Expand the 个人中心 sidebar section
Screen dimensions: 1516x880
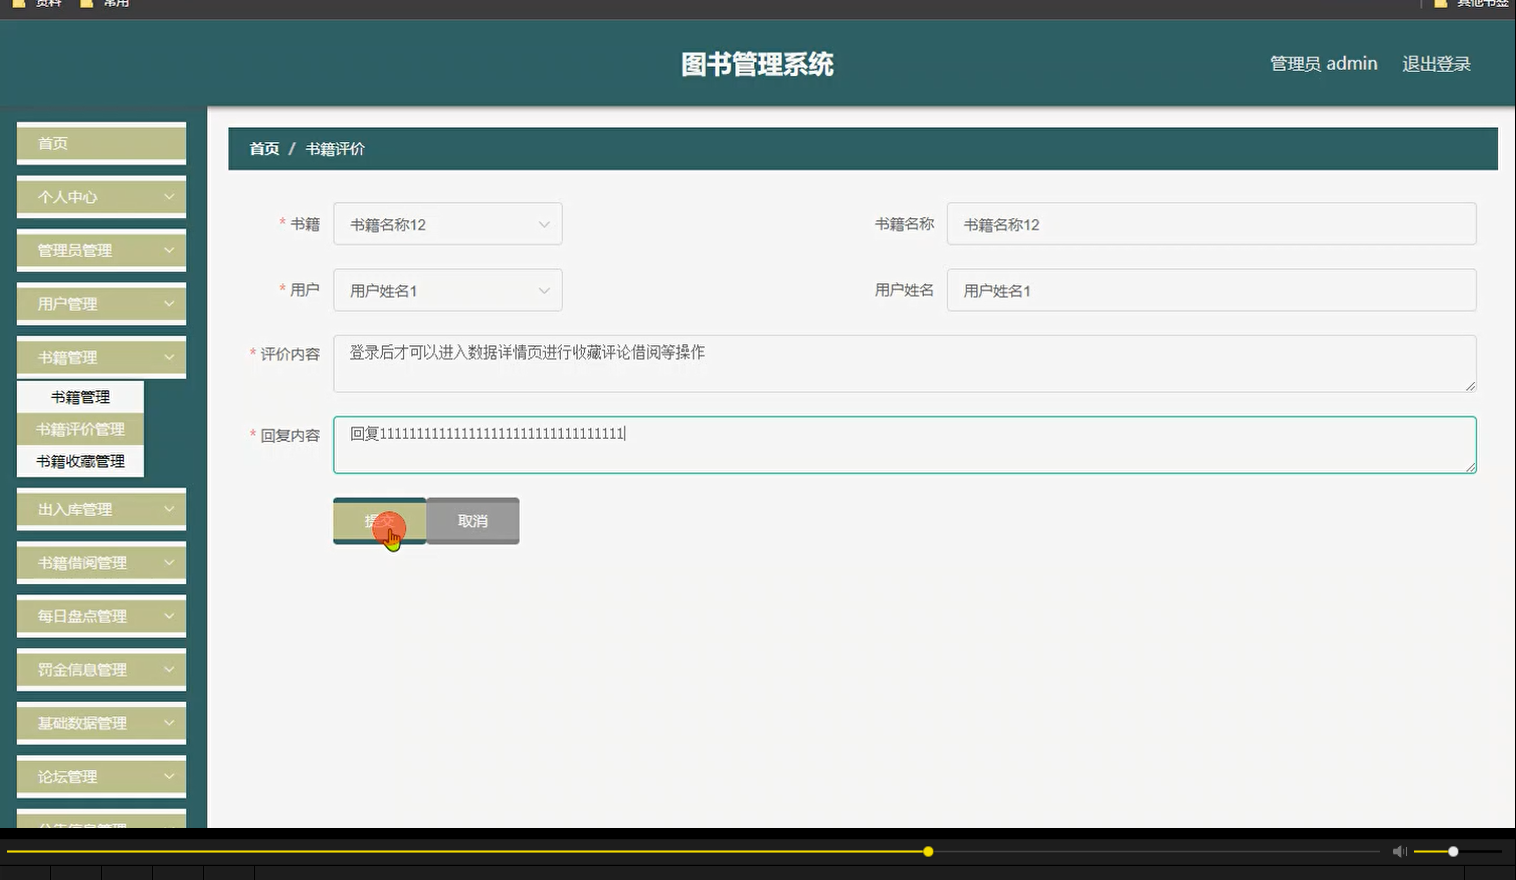pos(100,197)
